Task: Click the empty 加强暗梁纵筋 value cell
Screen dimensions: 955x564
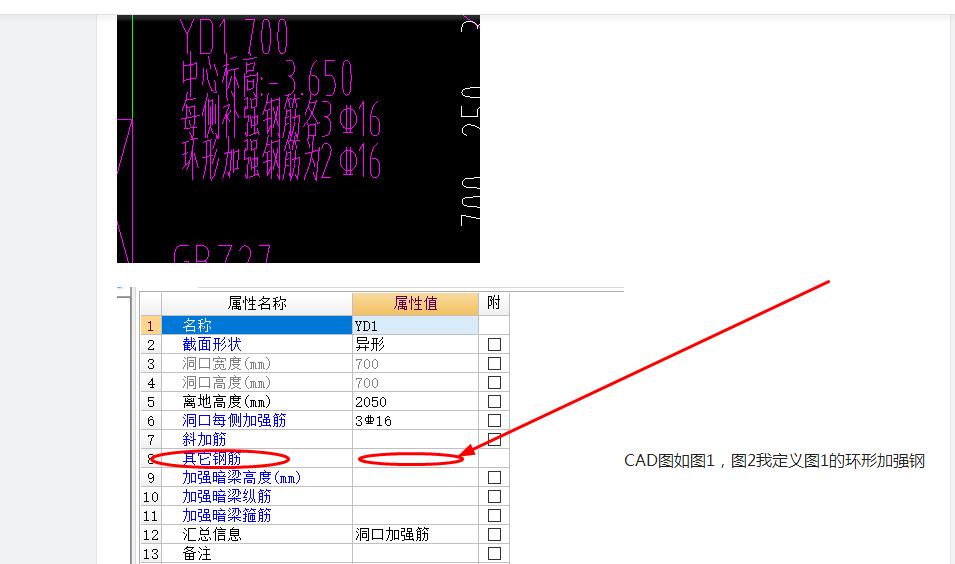Action: pyautogui.click(x=415, y=496)
